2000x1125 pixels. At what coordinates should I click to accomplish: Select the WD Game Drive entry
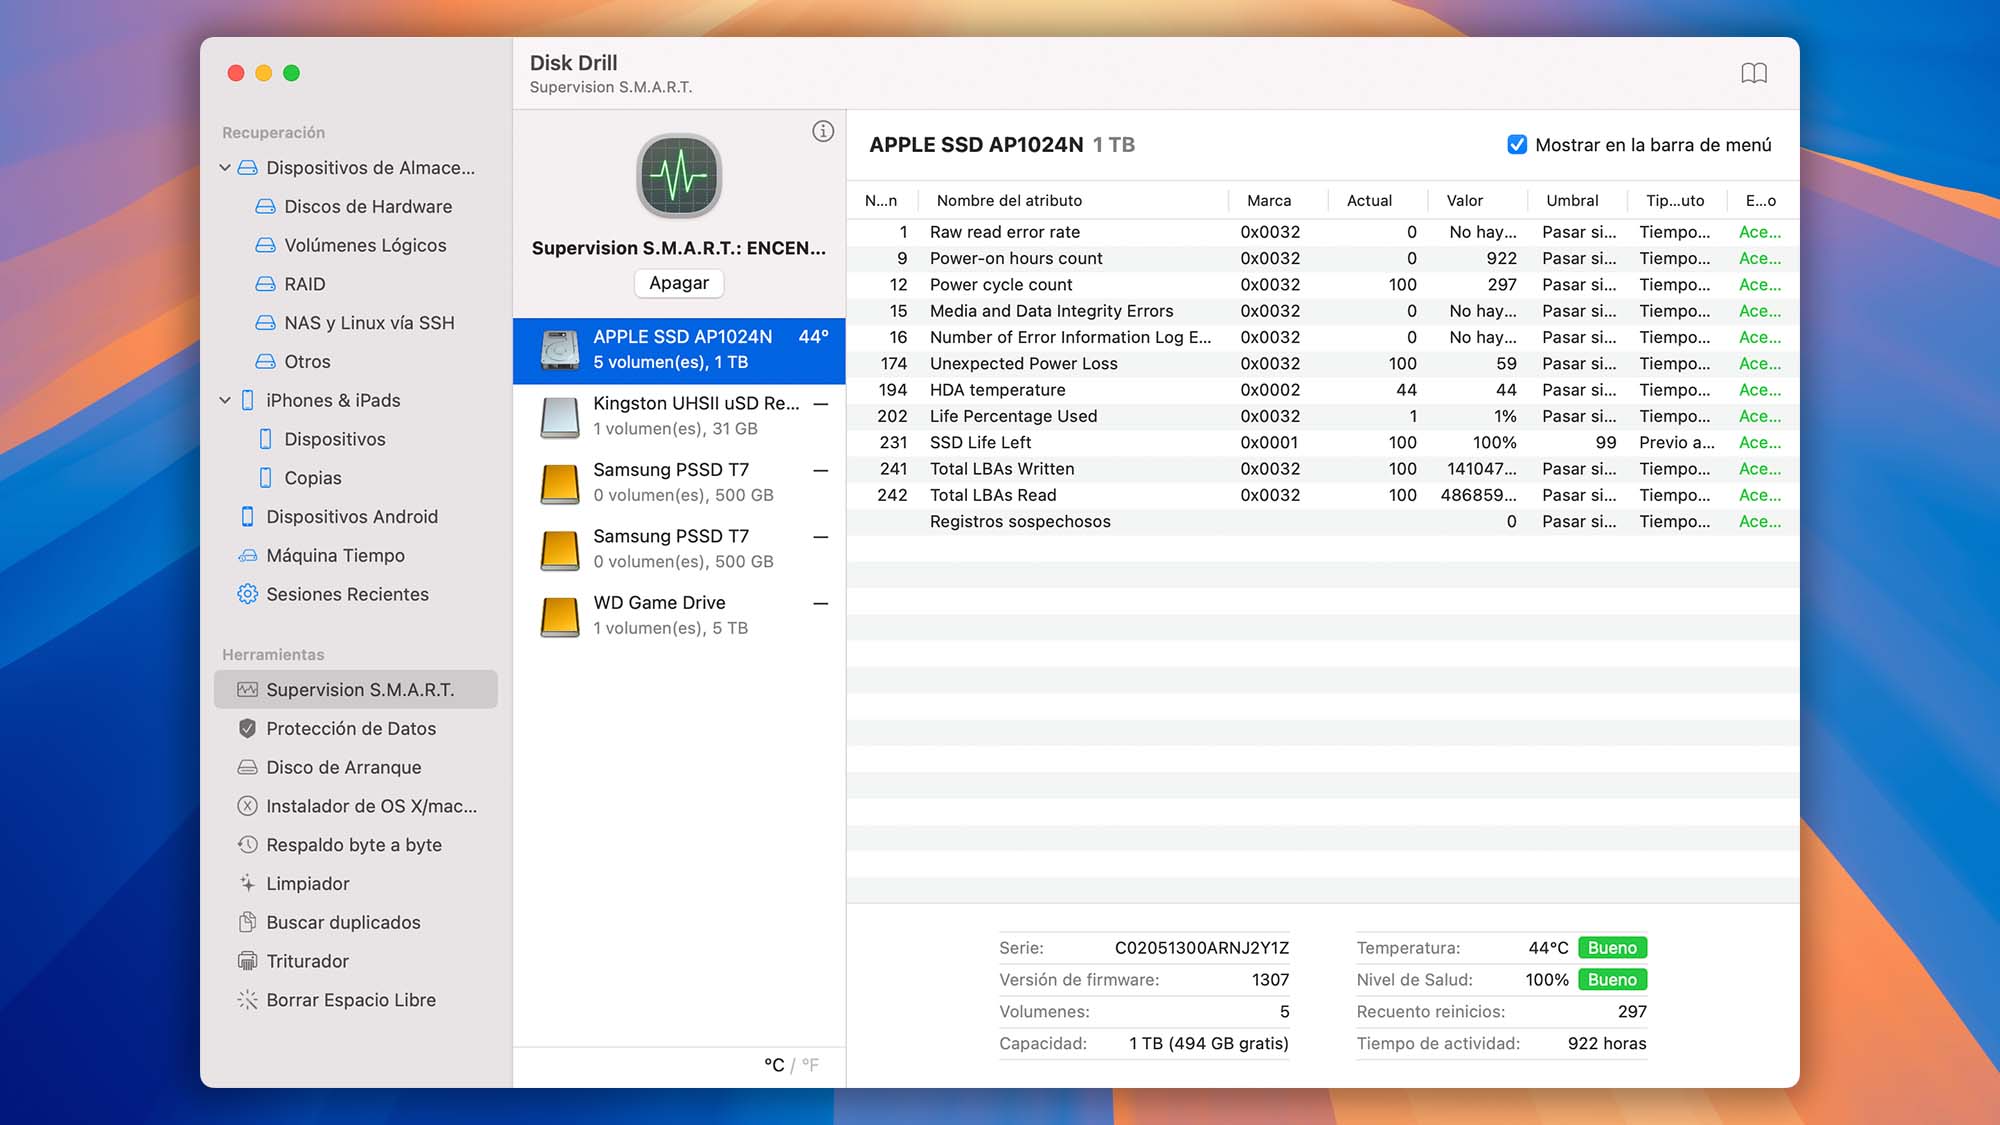679,616
